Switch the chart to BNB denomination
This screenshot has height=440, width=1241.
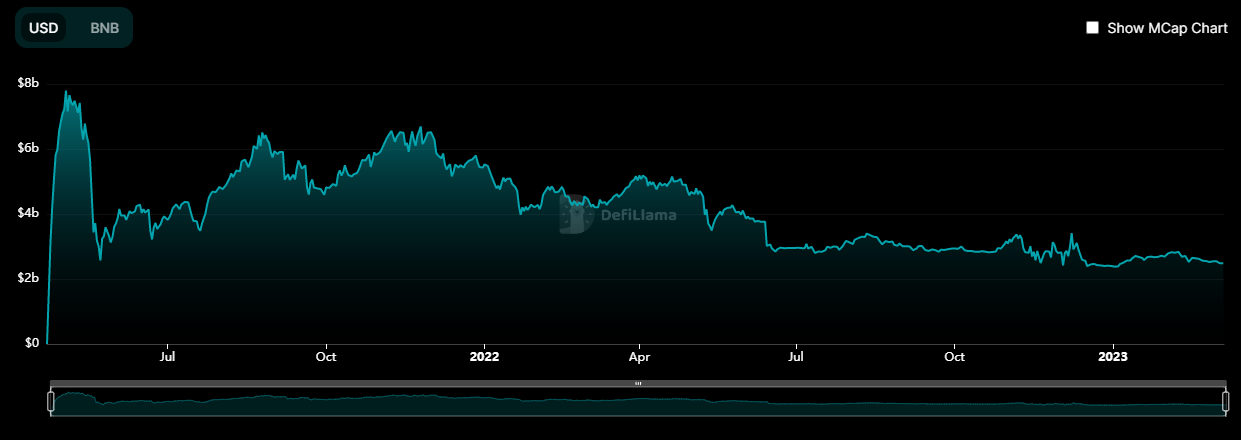[x=104, y=28]
